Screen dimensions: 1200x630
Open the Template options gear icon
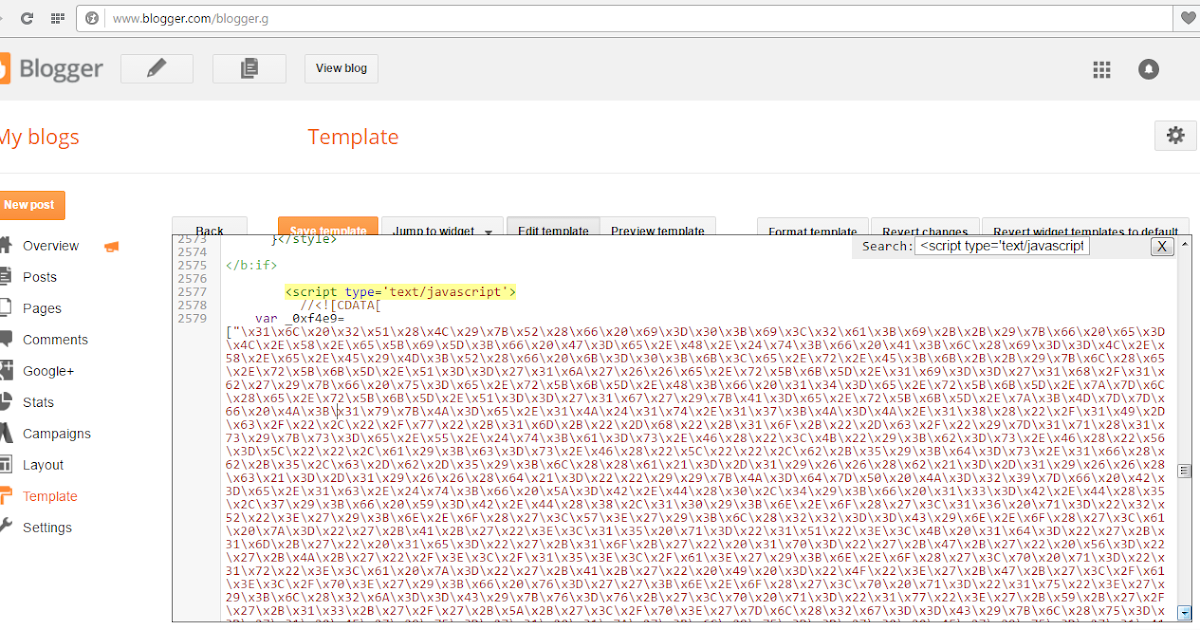tap(1176, 135)
